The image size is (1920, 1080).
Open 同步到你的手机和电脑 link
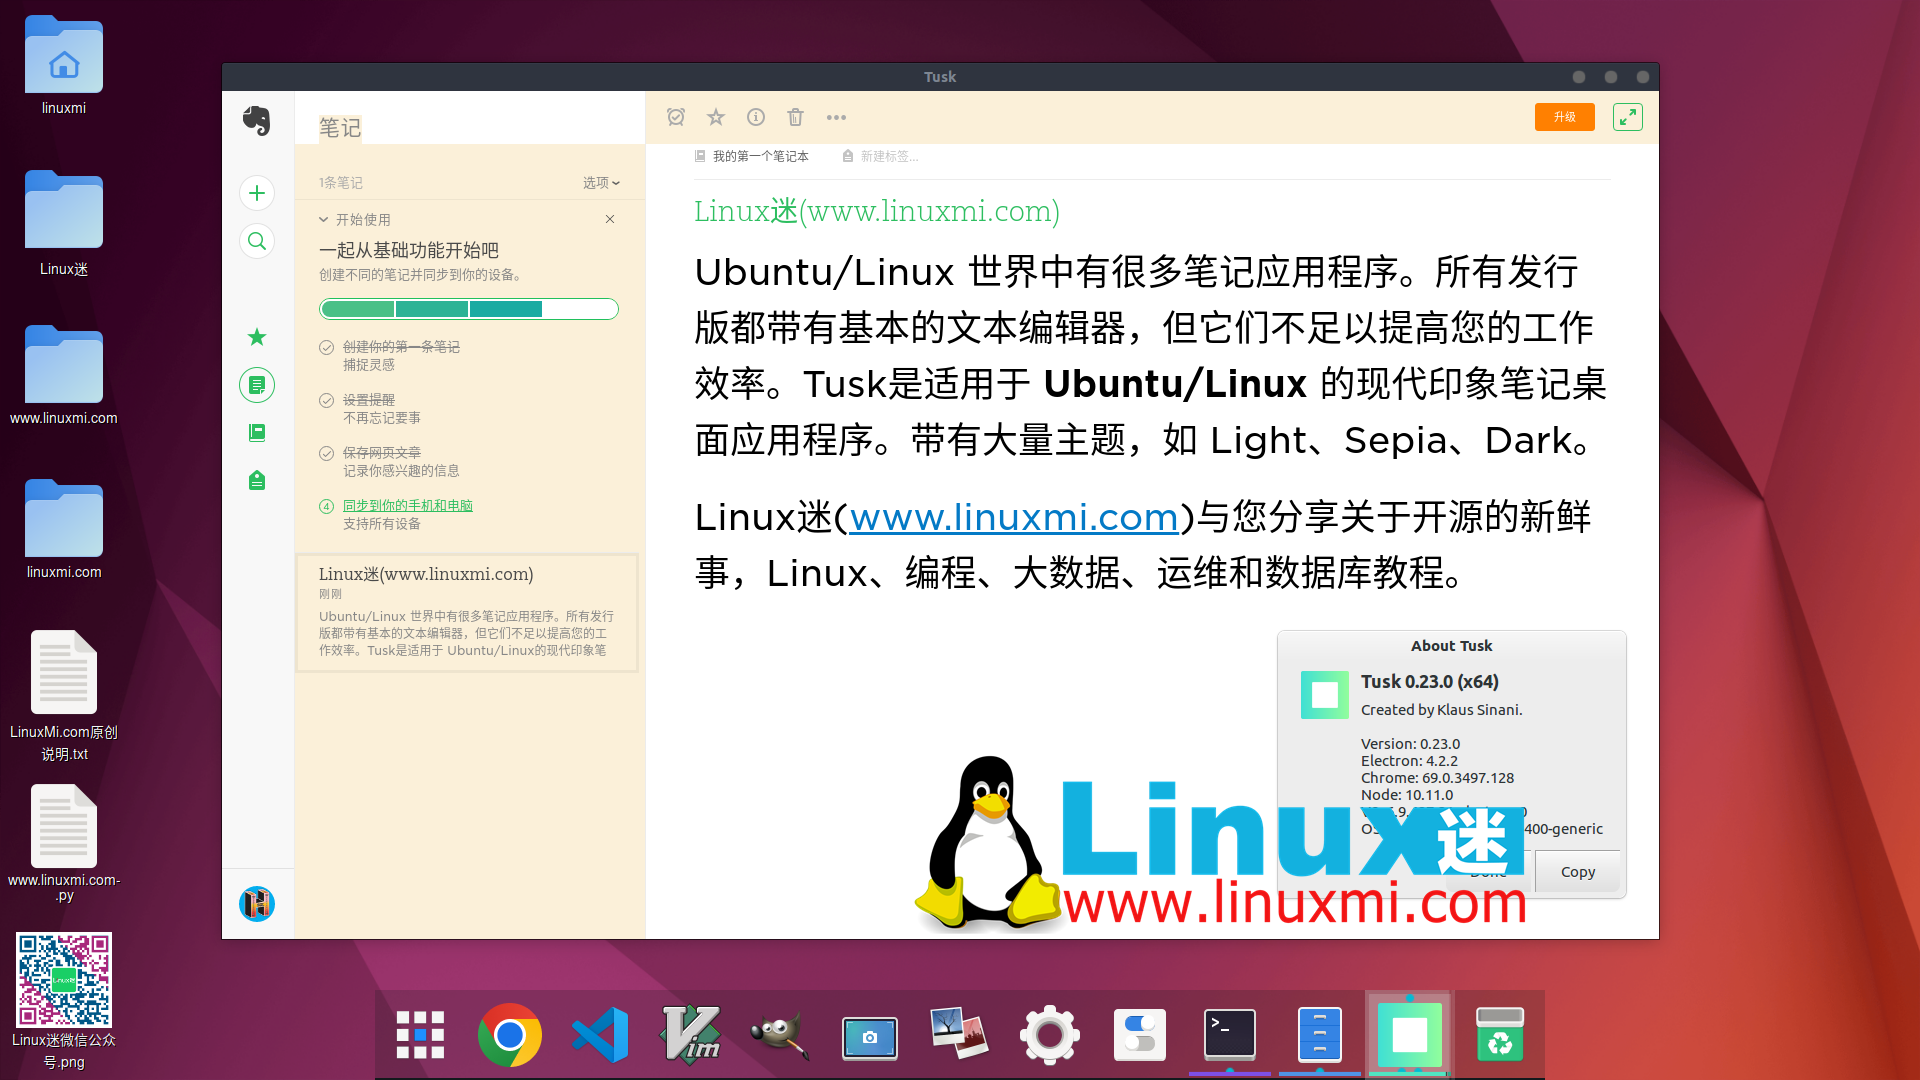(x=408, y=506)
